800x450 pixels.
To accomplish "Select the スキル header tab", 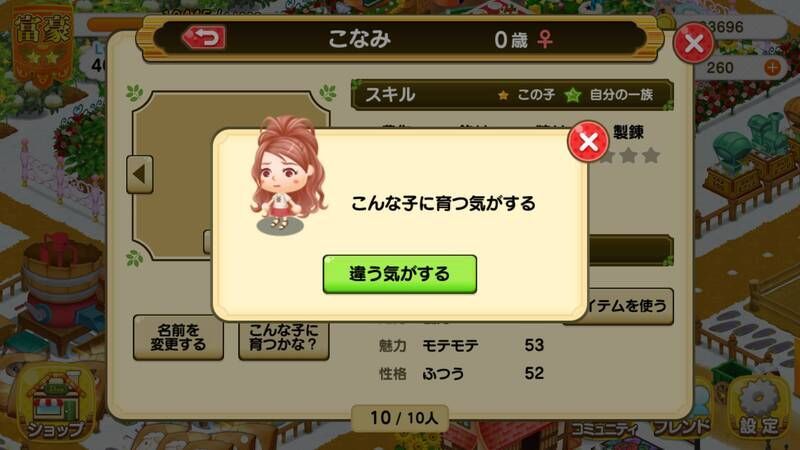I will pyautogui.click(x=390, y=95).
